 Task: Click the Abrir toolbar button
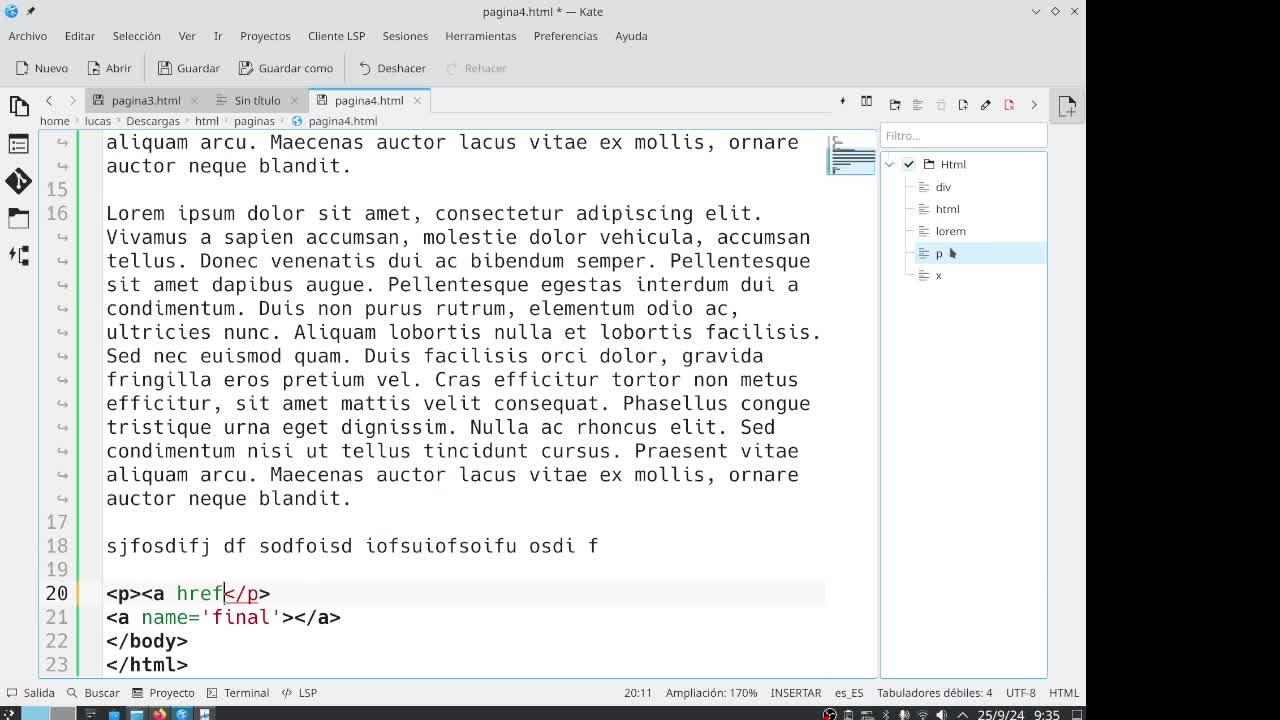(109, 68)
